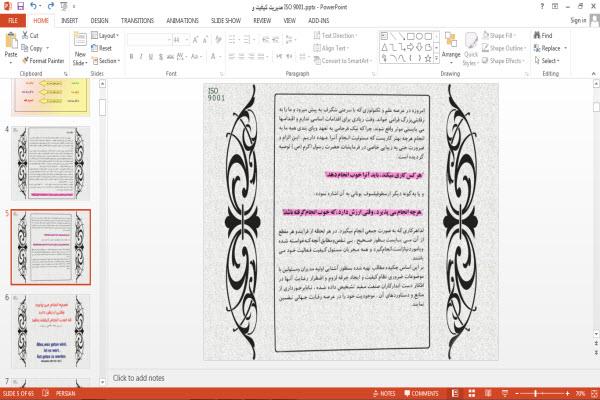The image size is (600, 400).
Task: Click PERSIAN language indicator
Action: pyautogui.click(x=65, y=393)
